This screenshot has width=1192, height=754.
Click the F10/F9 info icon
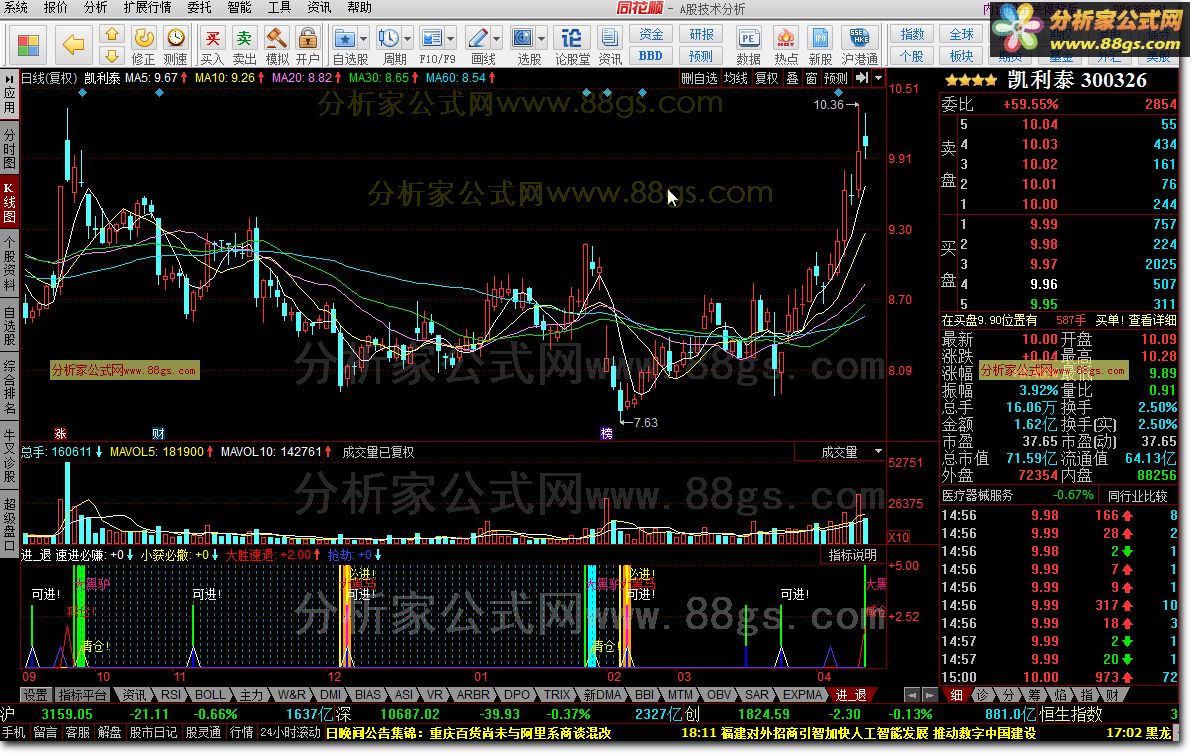point(432,37)
